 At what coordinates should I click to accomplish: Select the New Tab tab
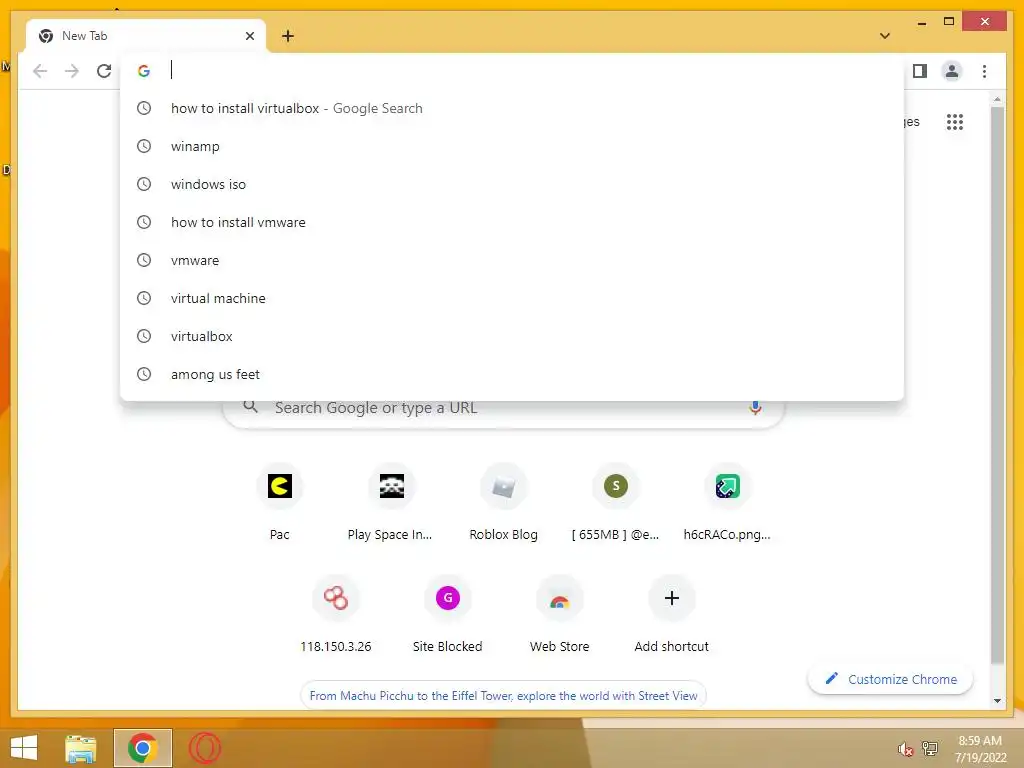146,36
